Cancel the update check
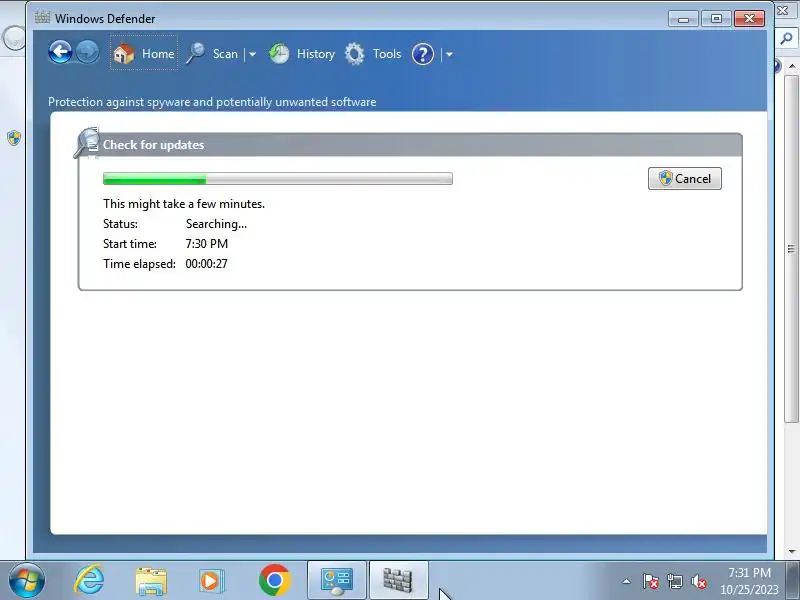 point(685,179)
